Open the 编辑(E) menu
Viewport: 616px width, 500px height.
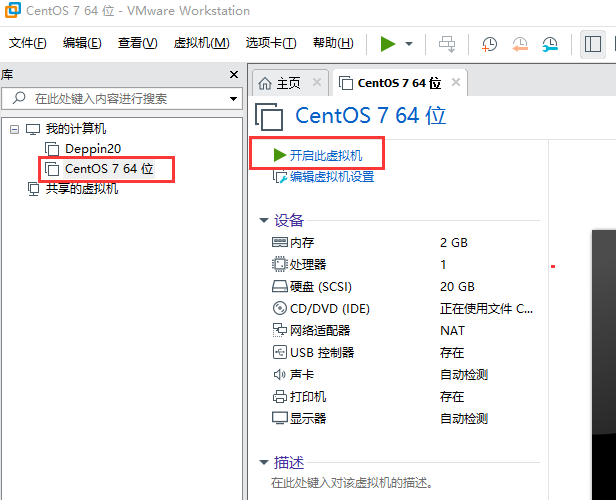(82, 43)
